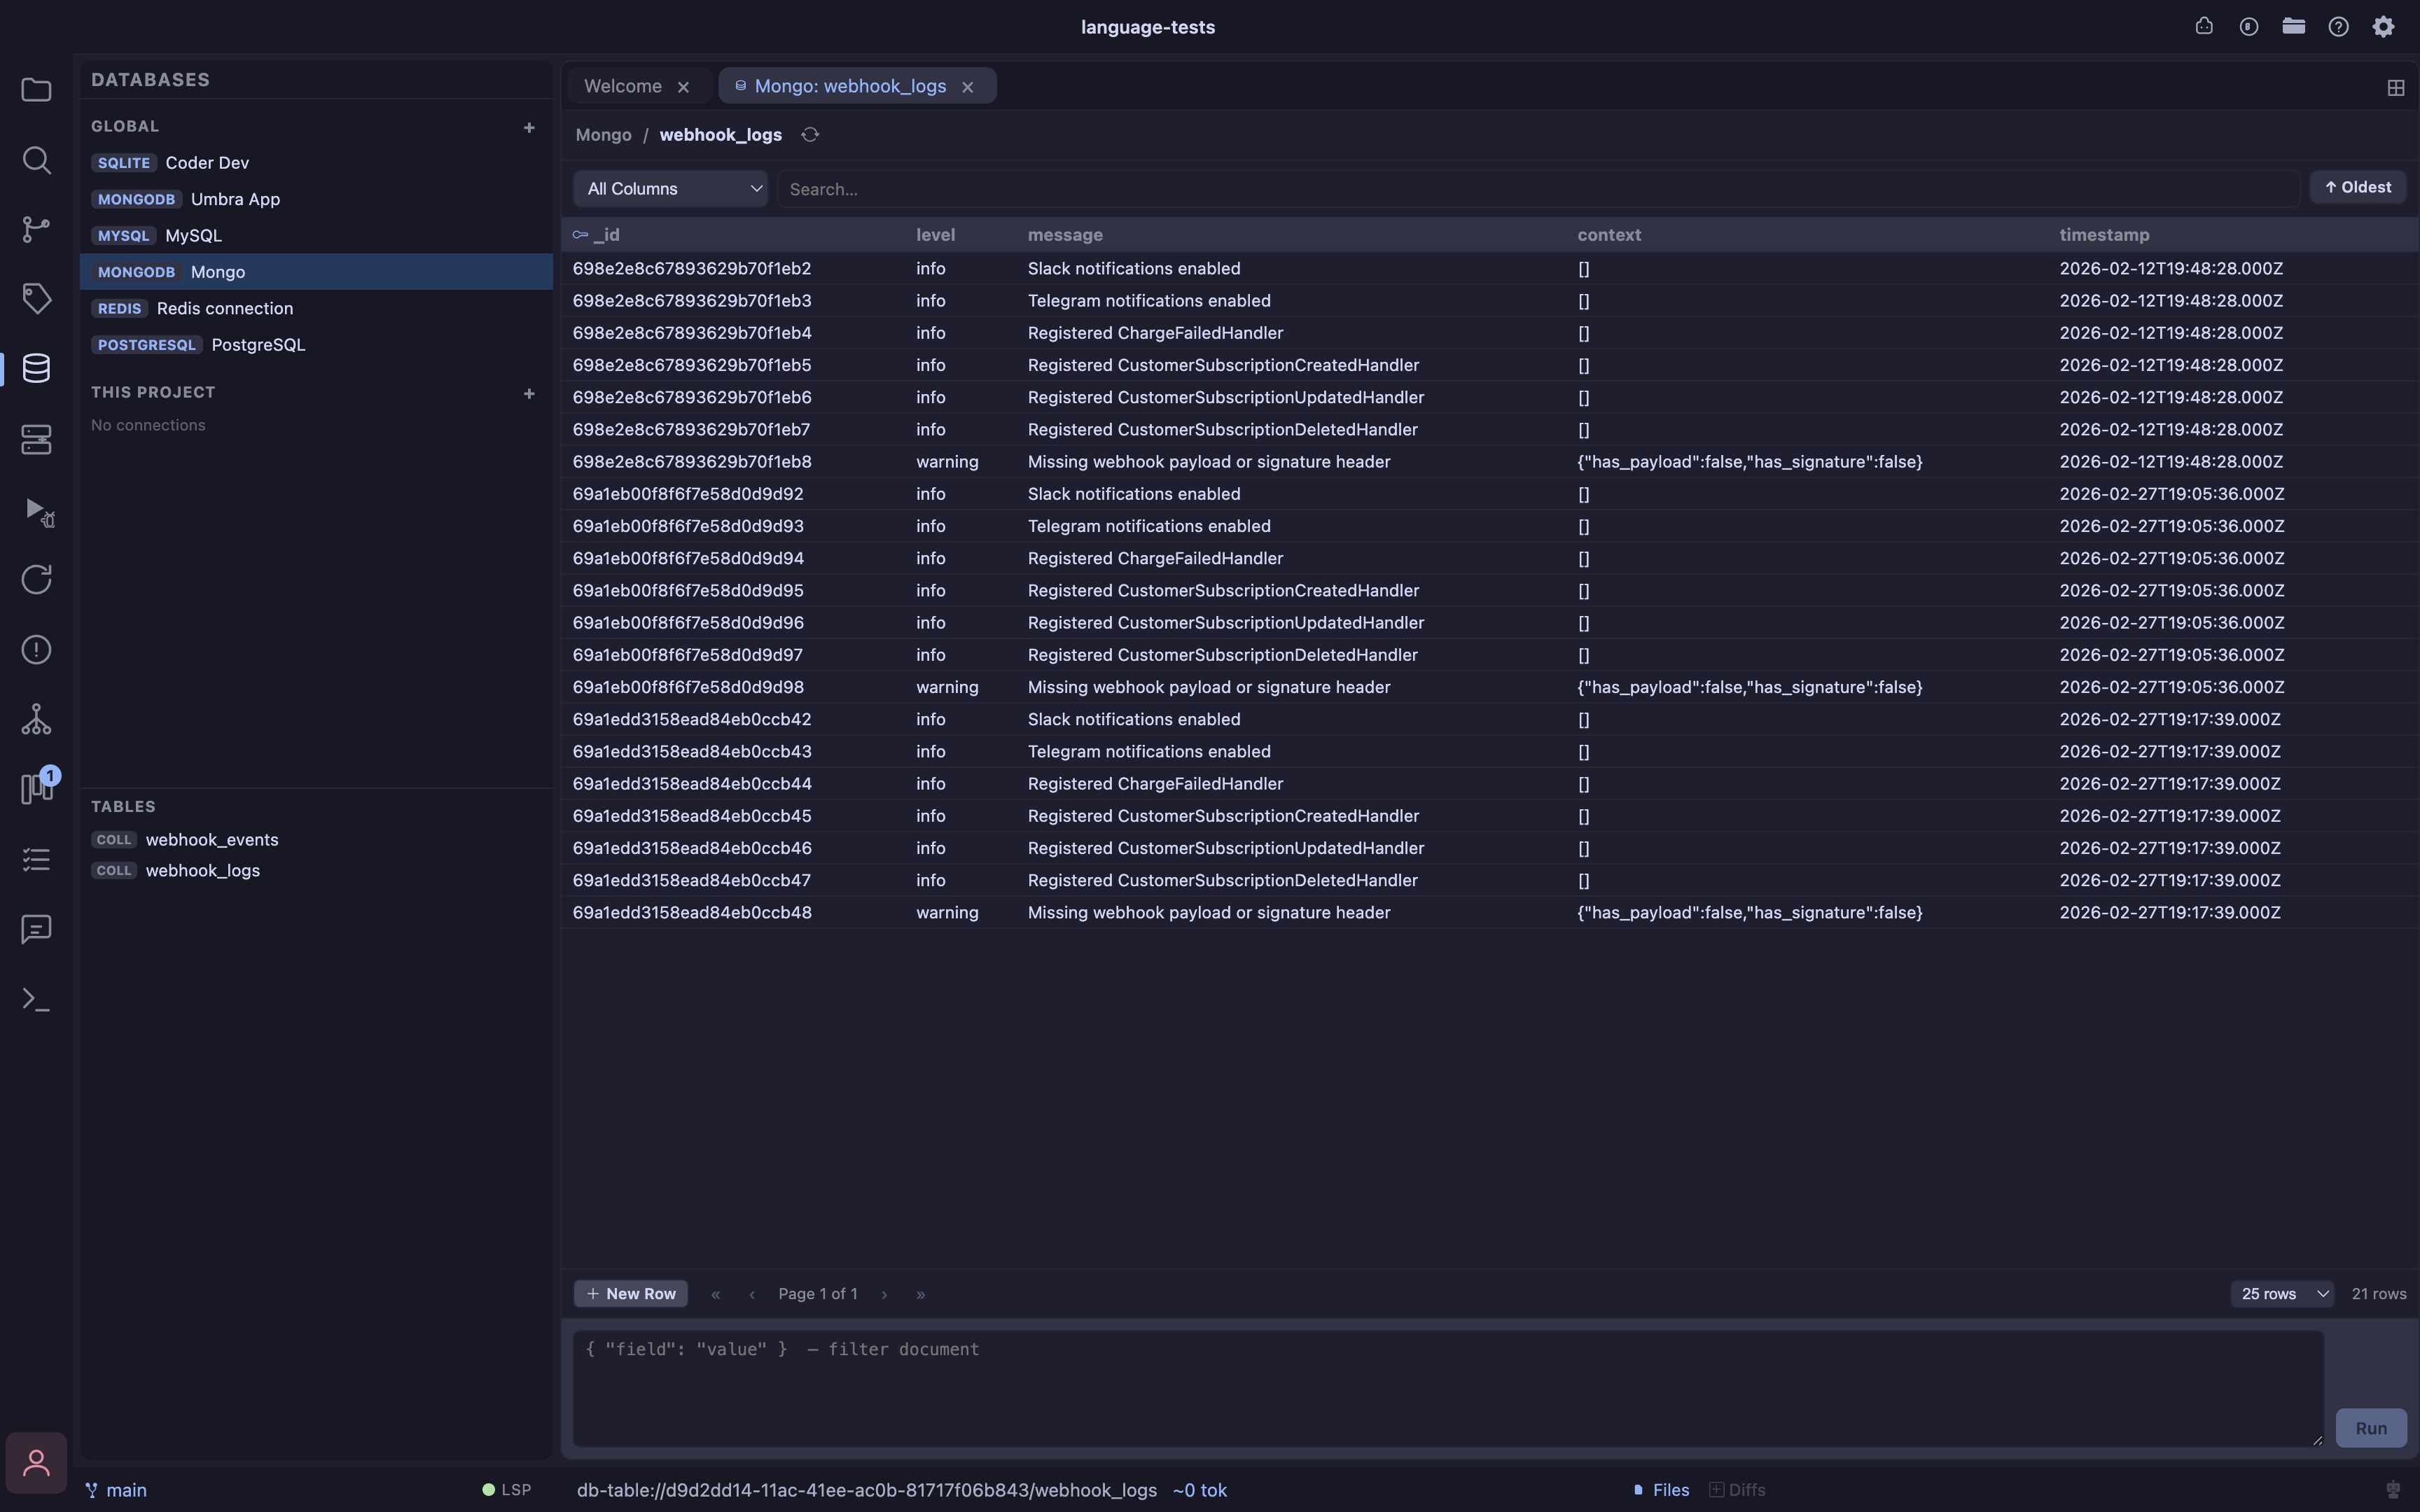
Task: Switch to the Welcome tab
Action: point(622,86)
